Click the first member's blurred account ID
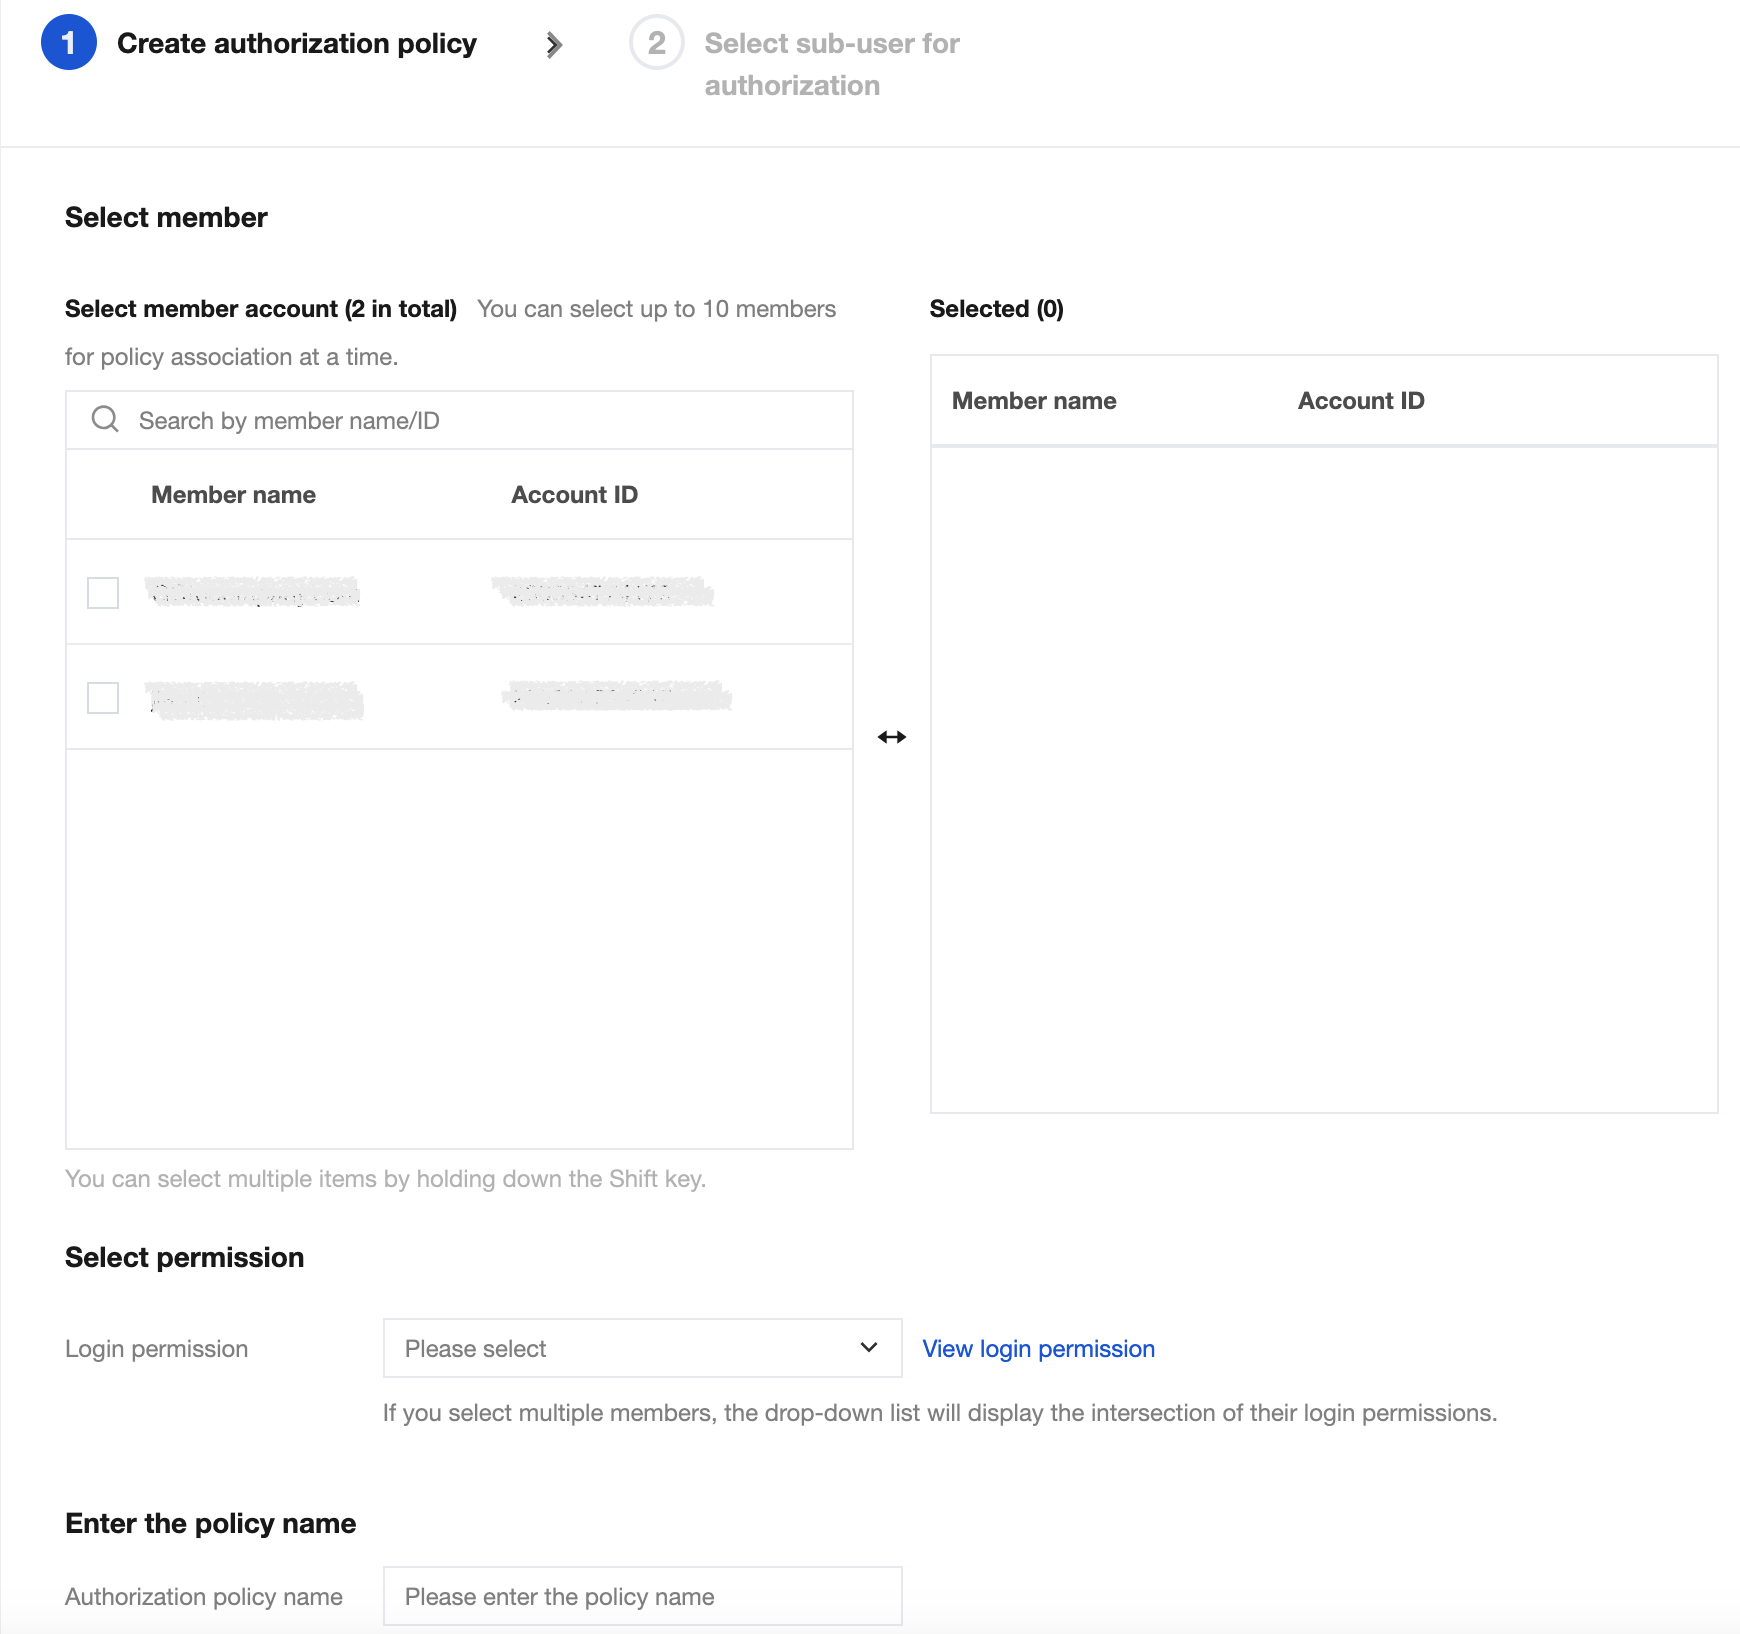1740x1634 pixels. pos(603,592)
